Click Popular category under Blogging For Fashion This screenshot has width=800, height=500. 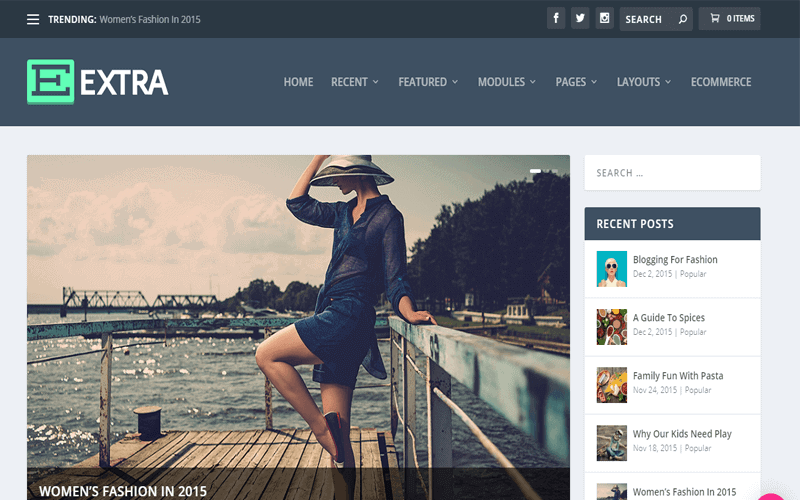pyautogui.click(x=693, y=274)
